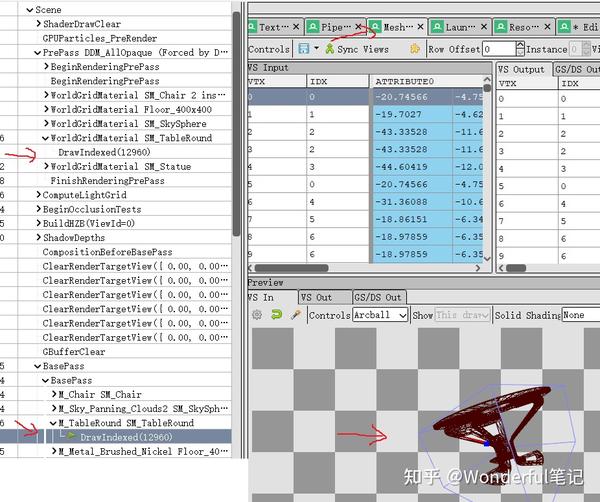Select the vertex highlight wand icon

[295, 315]
